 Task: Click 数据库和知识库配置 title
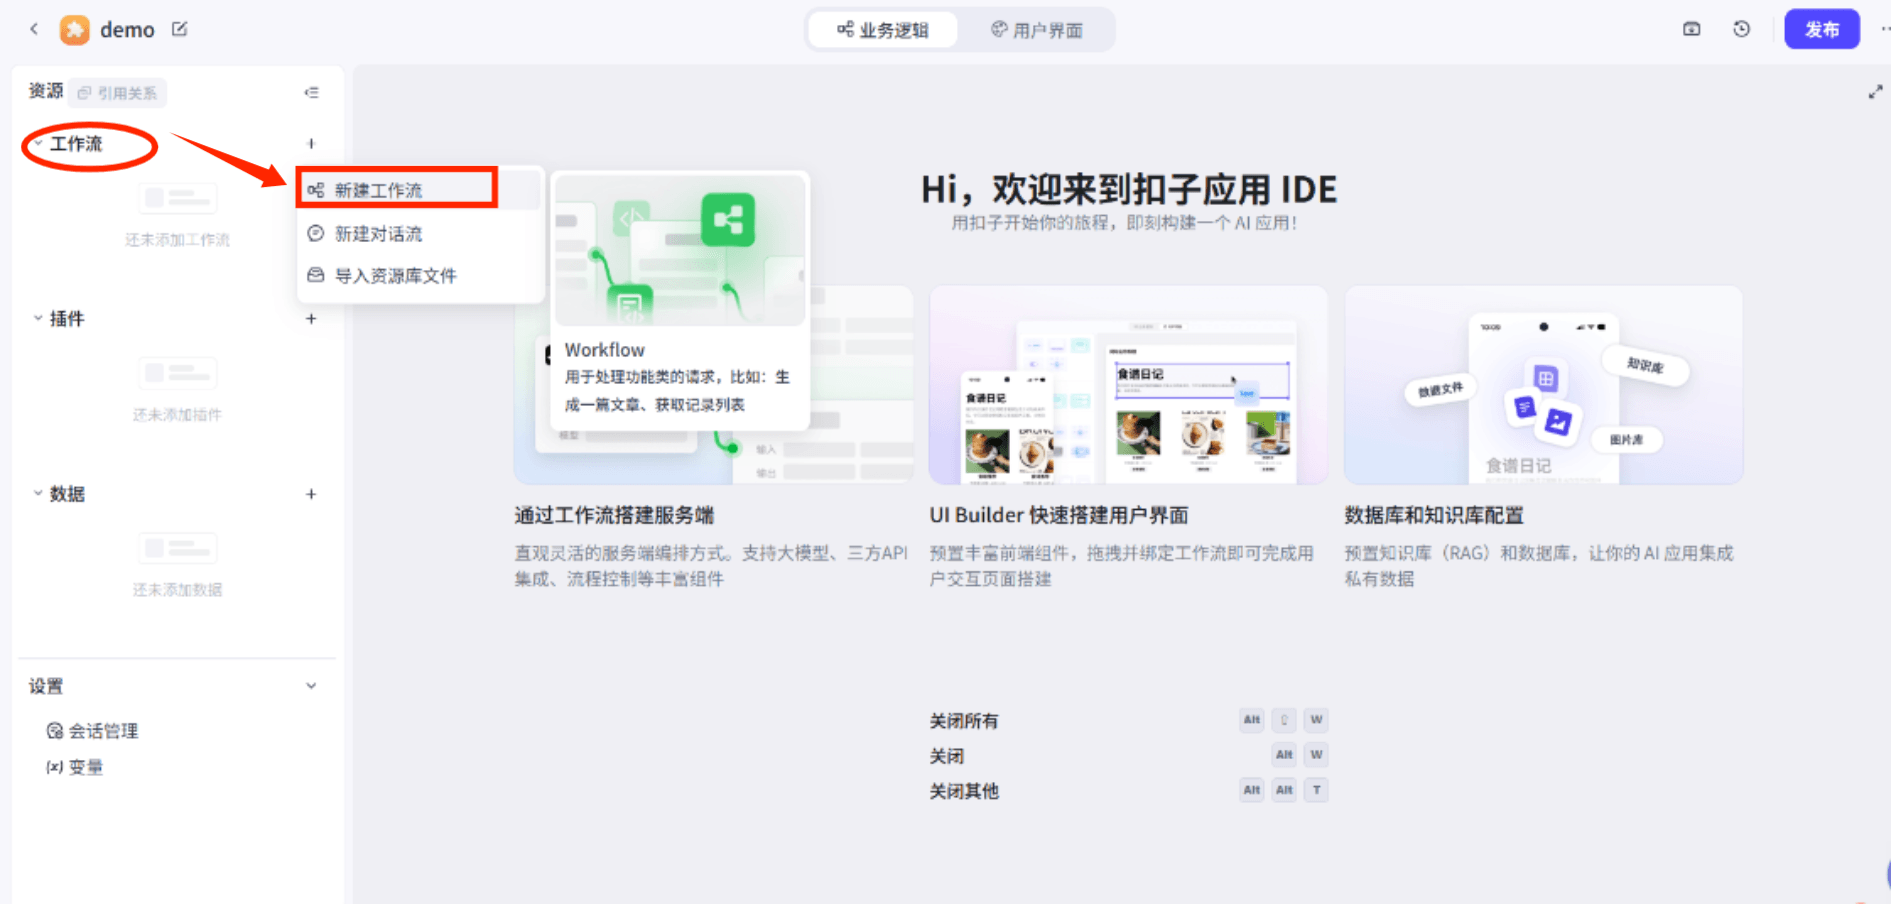(1434, 515)
